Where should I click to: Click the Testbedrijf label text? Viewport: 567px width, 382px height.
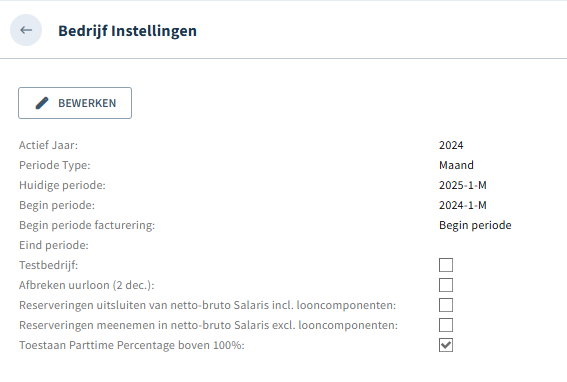click(x=48, y=265)
